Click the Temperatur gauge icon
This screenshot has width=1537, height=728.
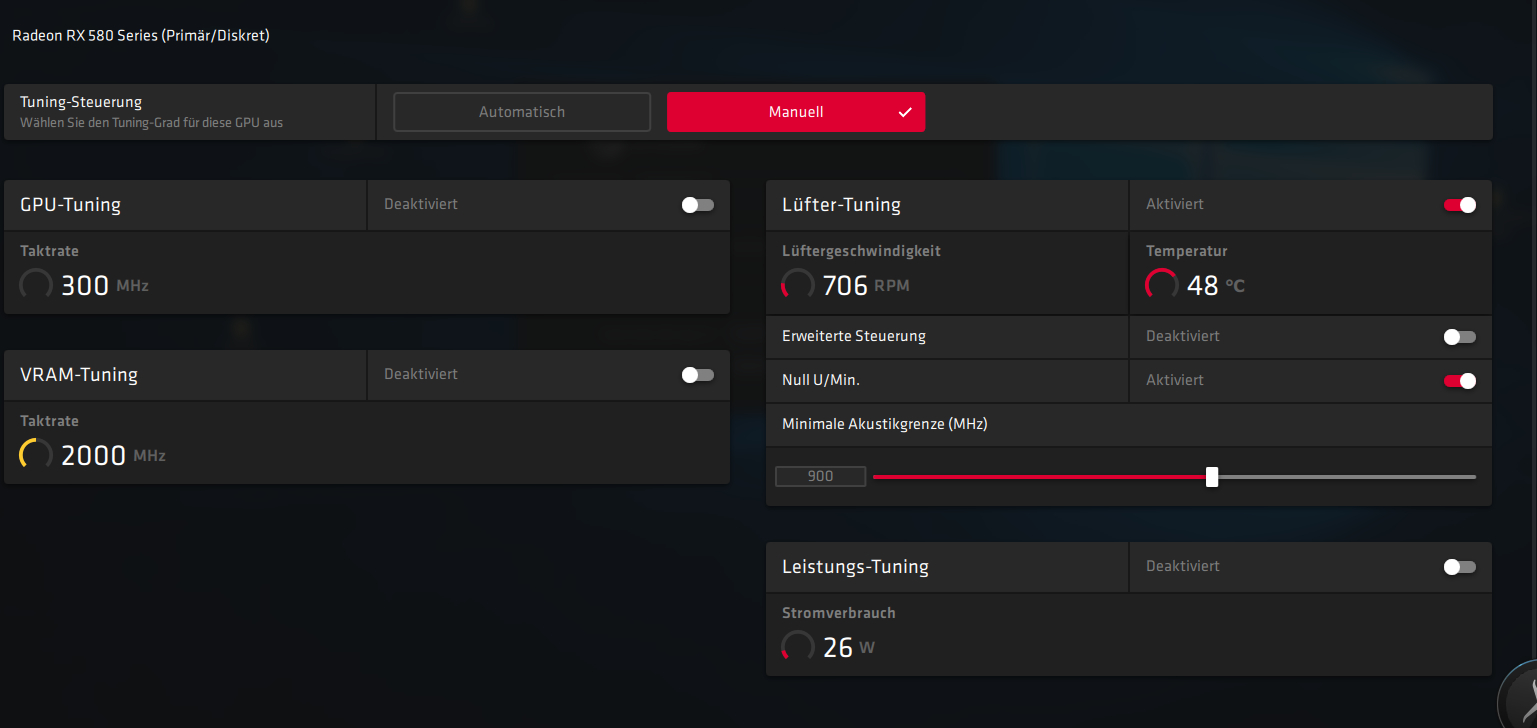[1162, 285]
